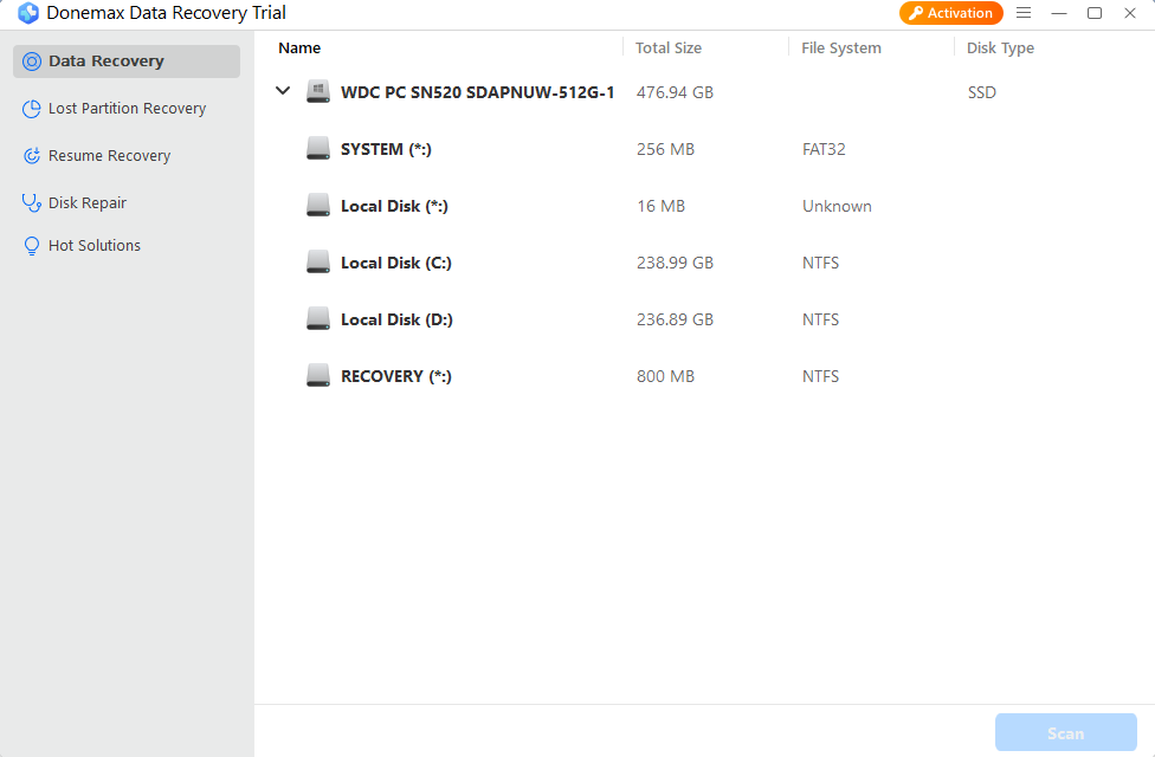Open the hamburger menu in title bar
The height and width of the screenshot is (757, 1155).
[x=1023, y=13]
